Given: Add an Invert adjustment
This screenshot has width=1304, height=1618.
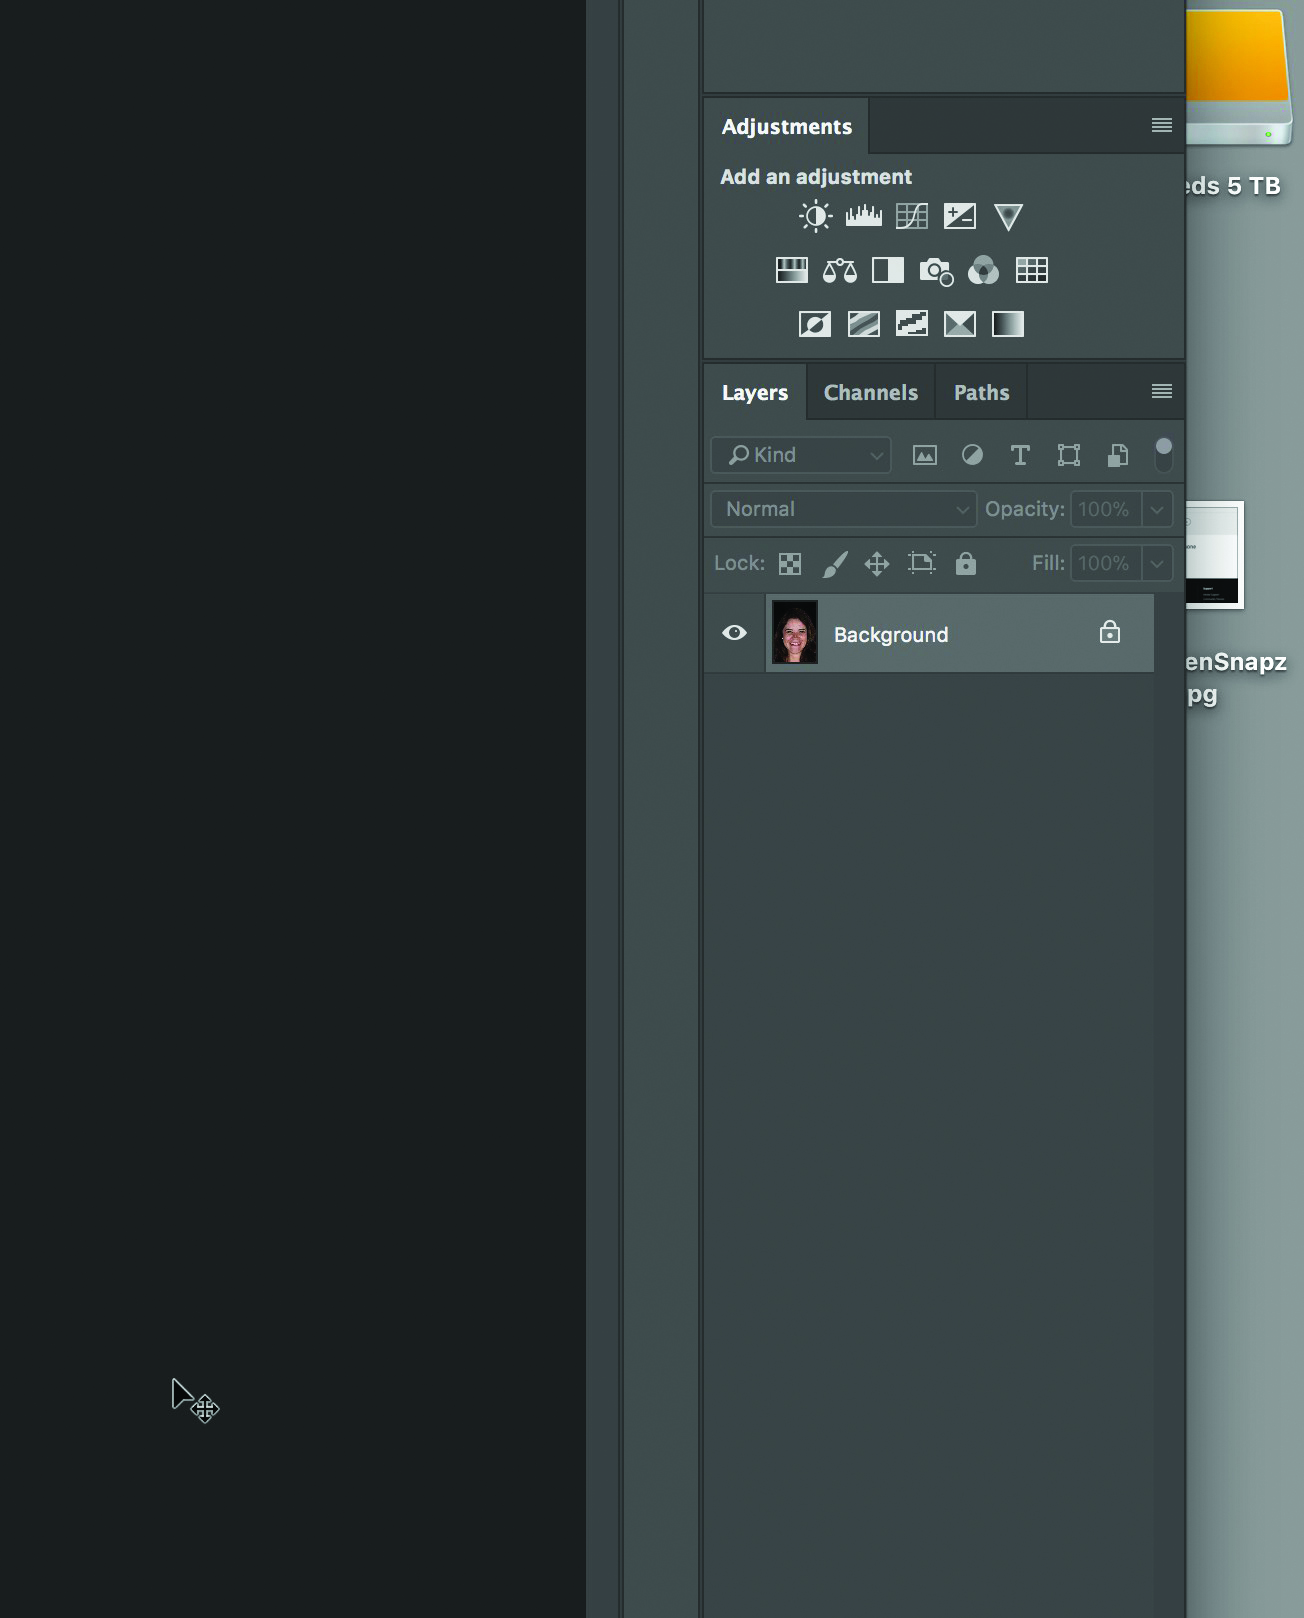Looking at the screenshot, I should click(815, 324).
